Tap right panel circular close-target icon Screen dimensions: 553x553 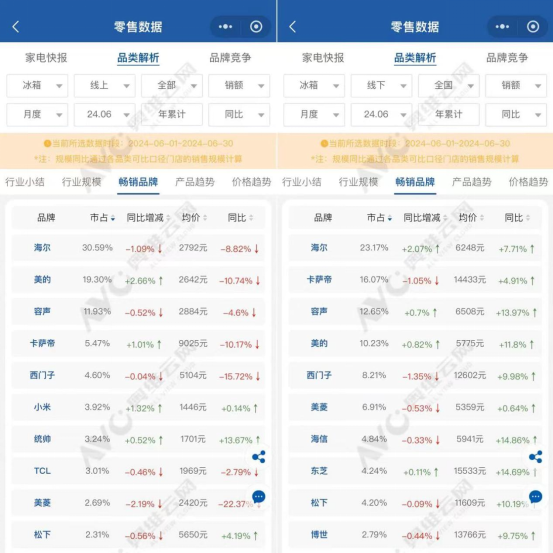533,27
